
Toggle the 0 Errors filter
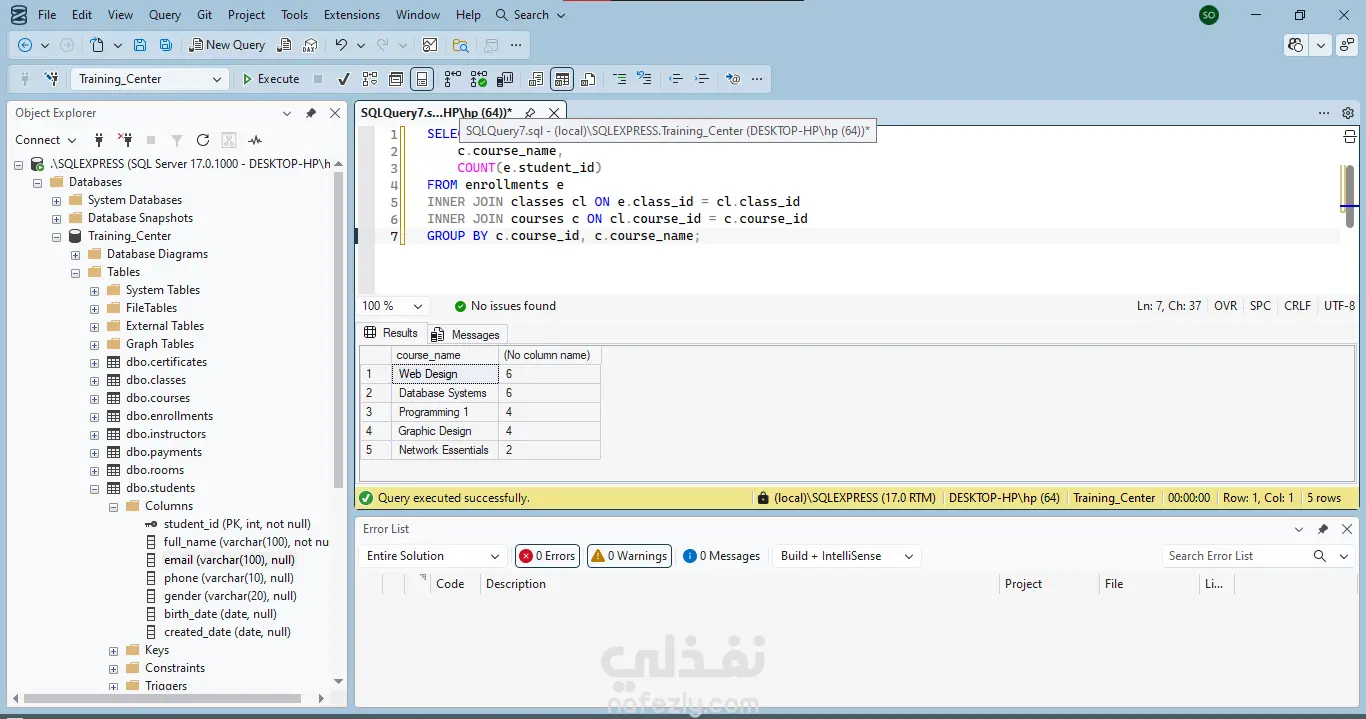(x=547, y=556)
